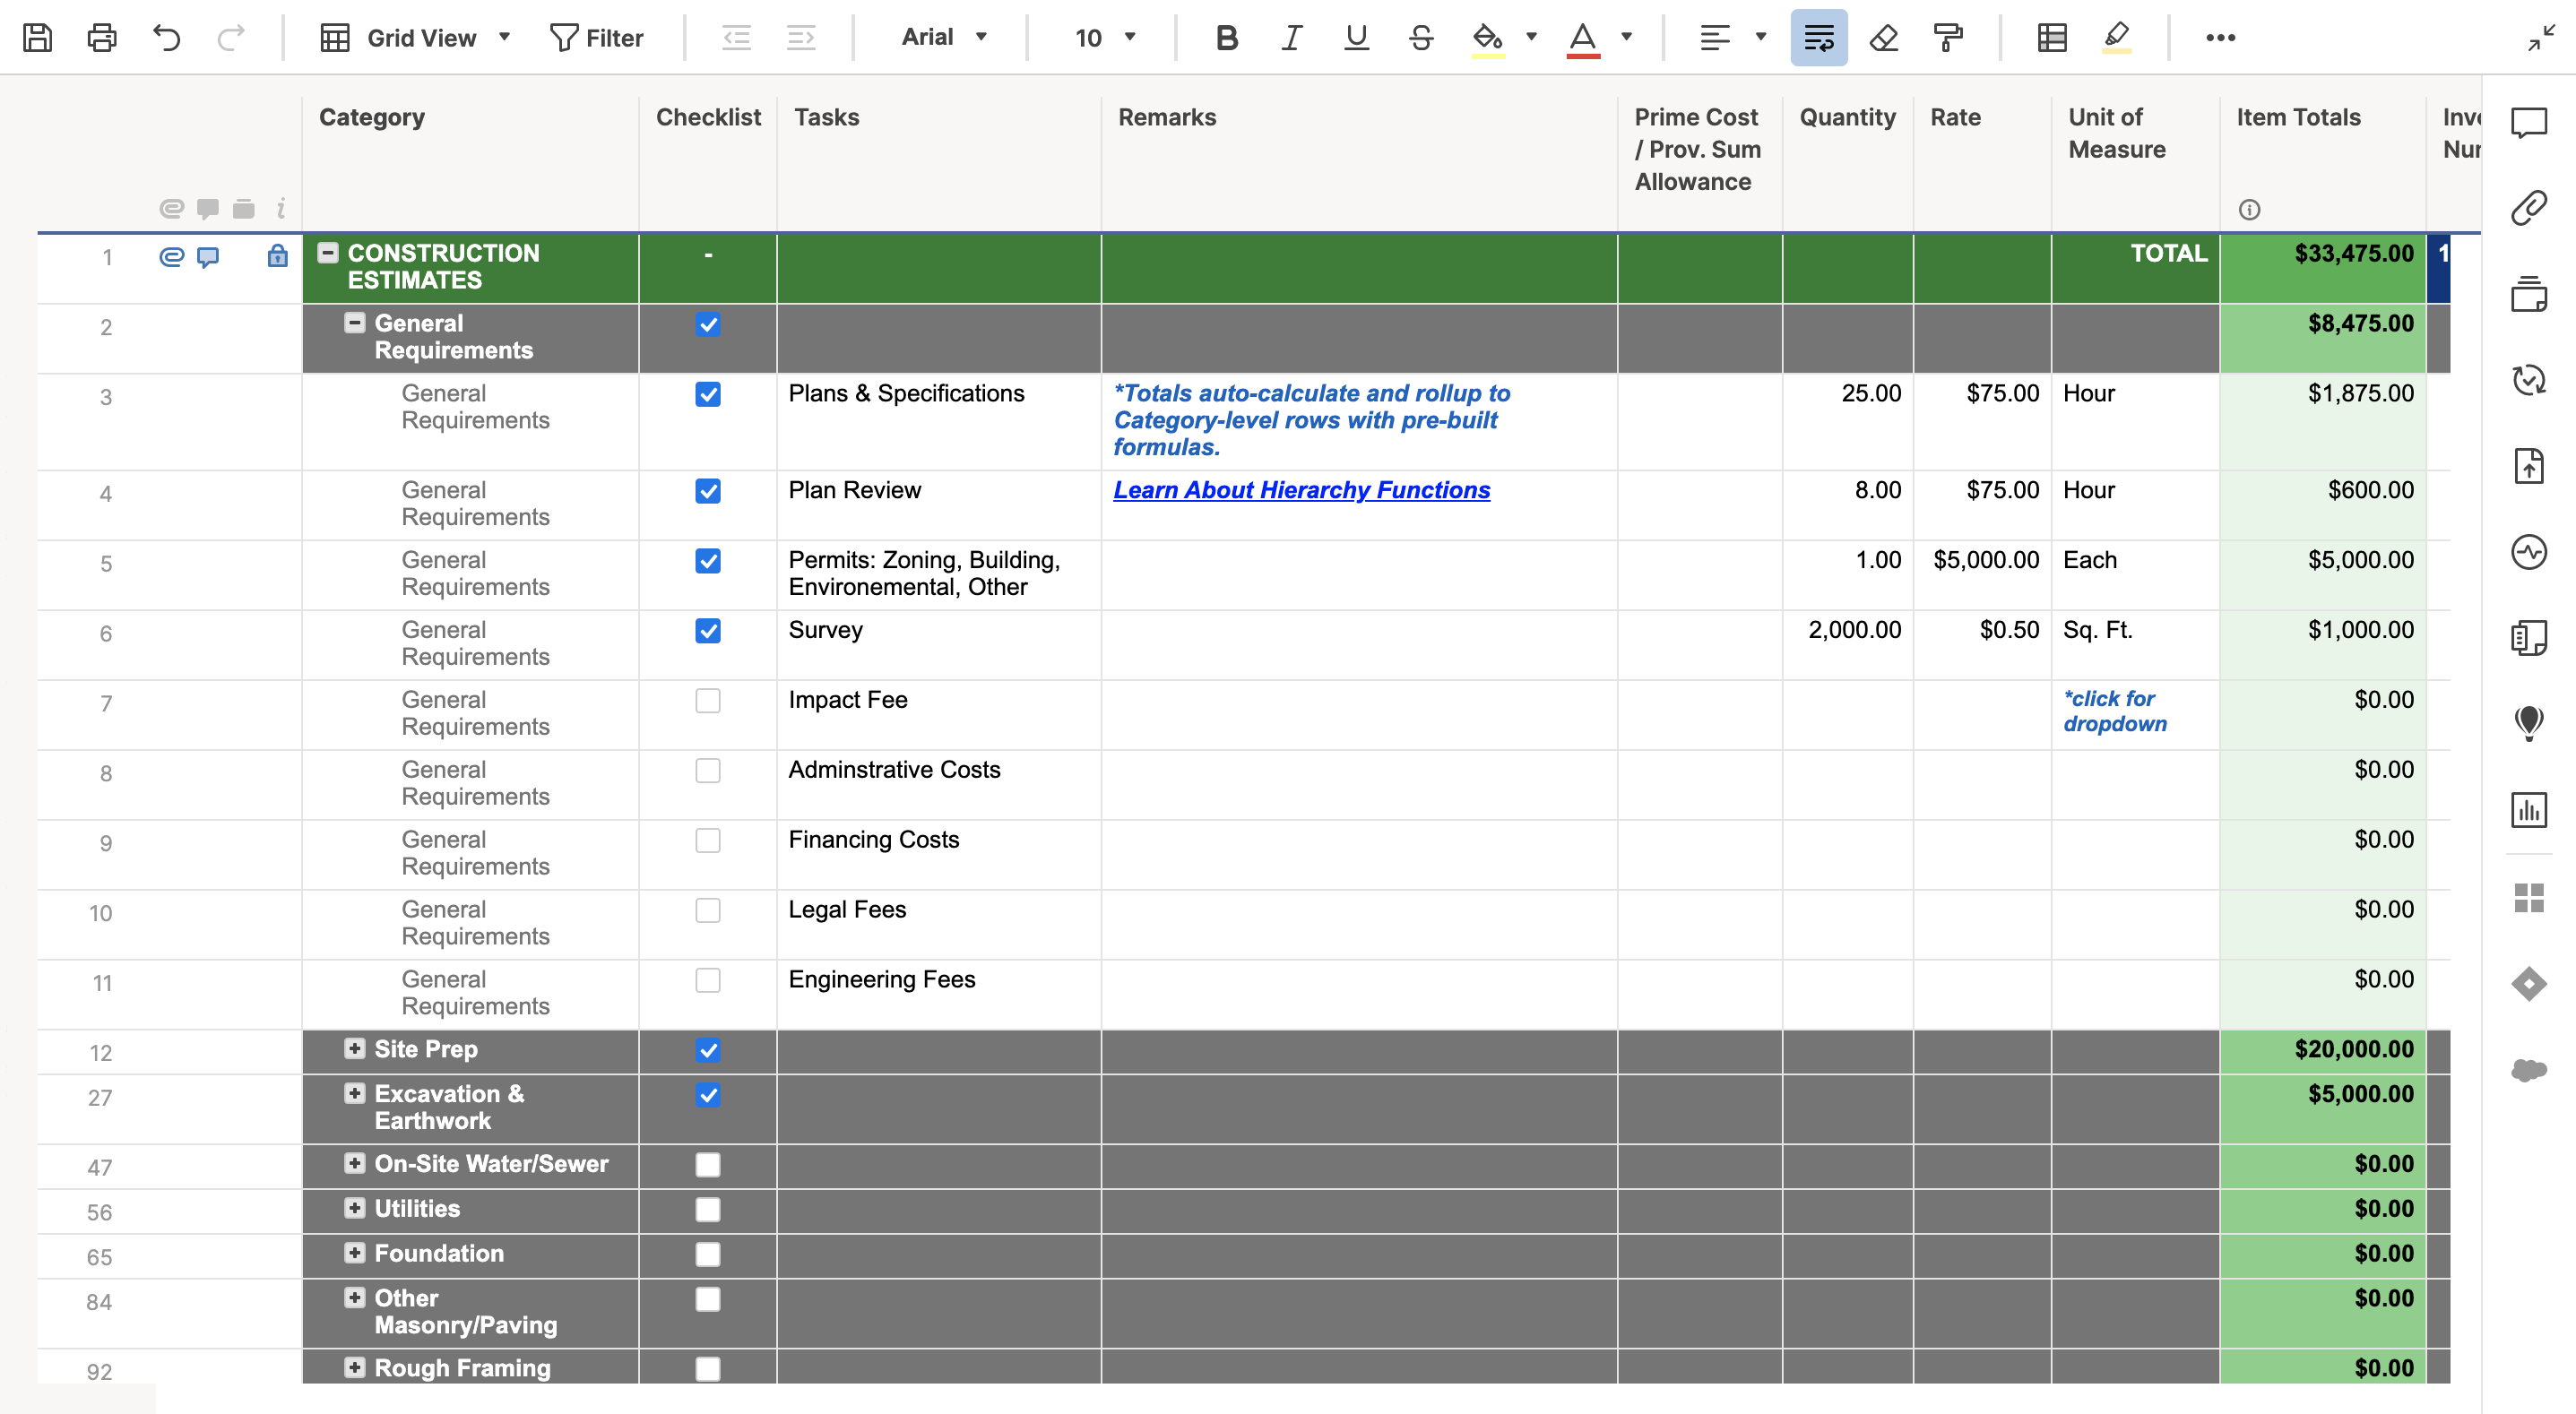Check the Impact Fee checkbox
Screen dimensions: 2576x1414
coord(707,700)
